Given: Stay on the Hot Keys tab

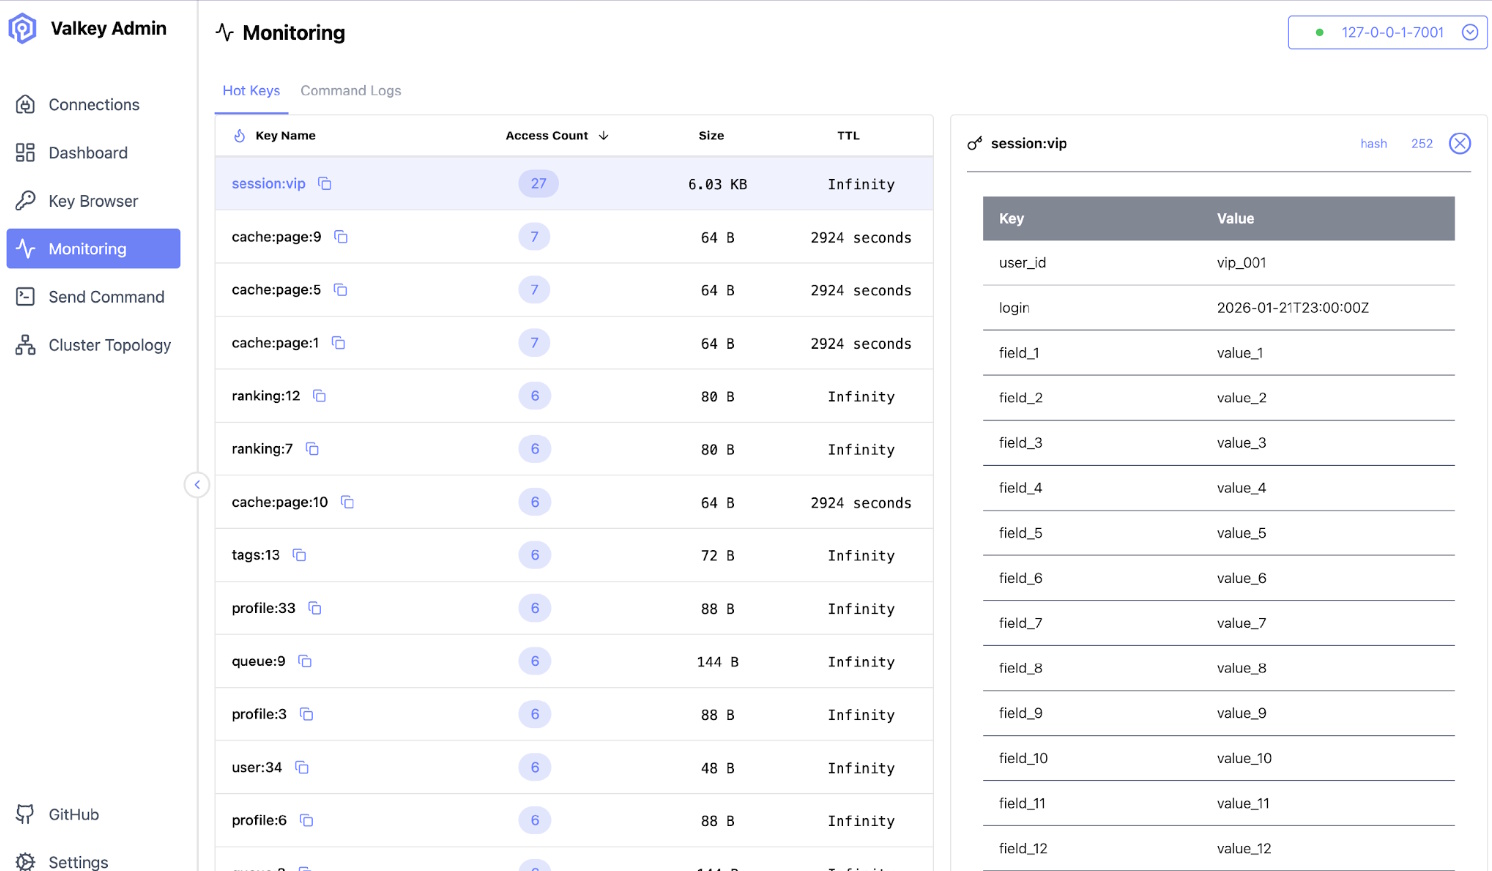Looking at the screenshot, I should 251,90.
